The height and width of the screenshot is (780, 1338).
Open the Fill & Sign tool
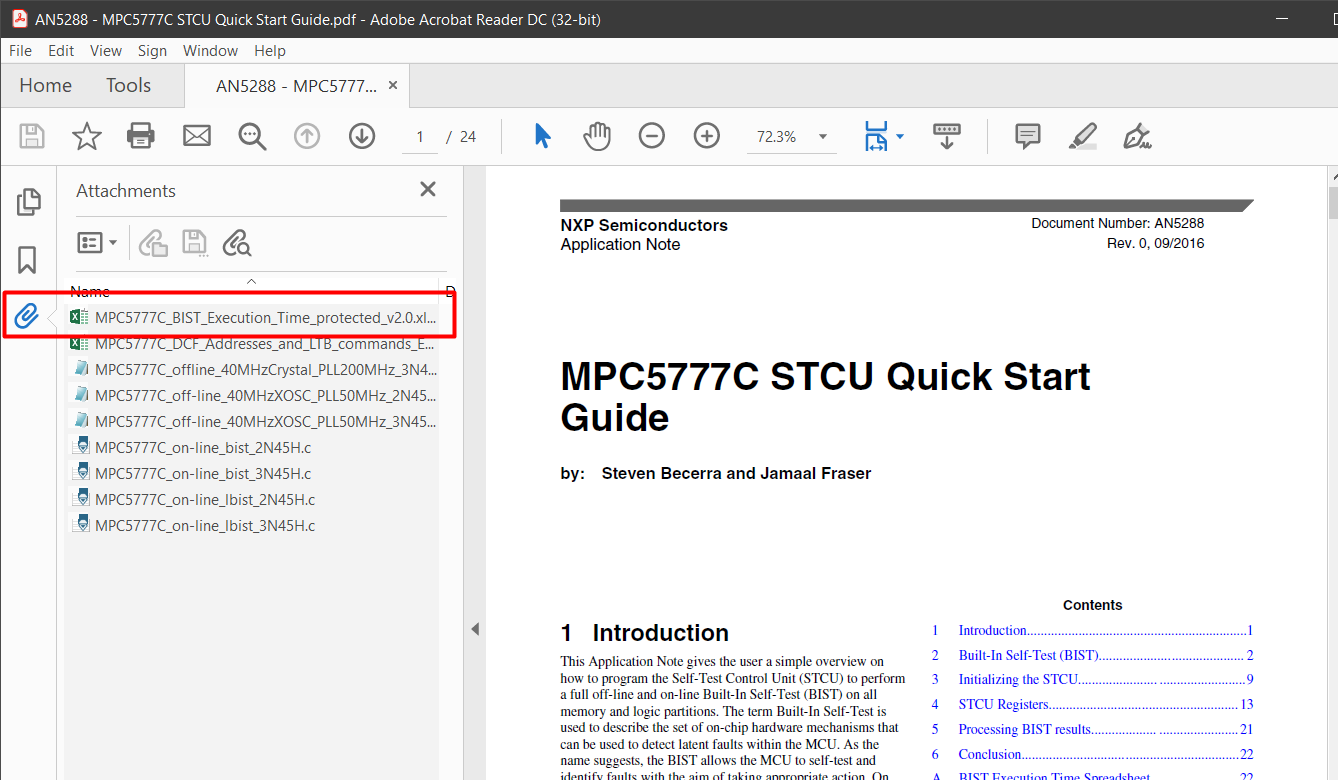pos(1137,135)
